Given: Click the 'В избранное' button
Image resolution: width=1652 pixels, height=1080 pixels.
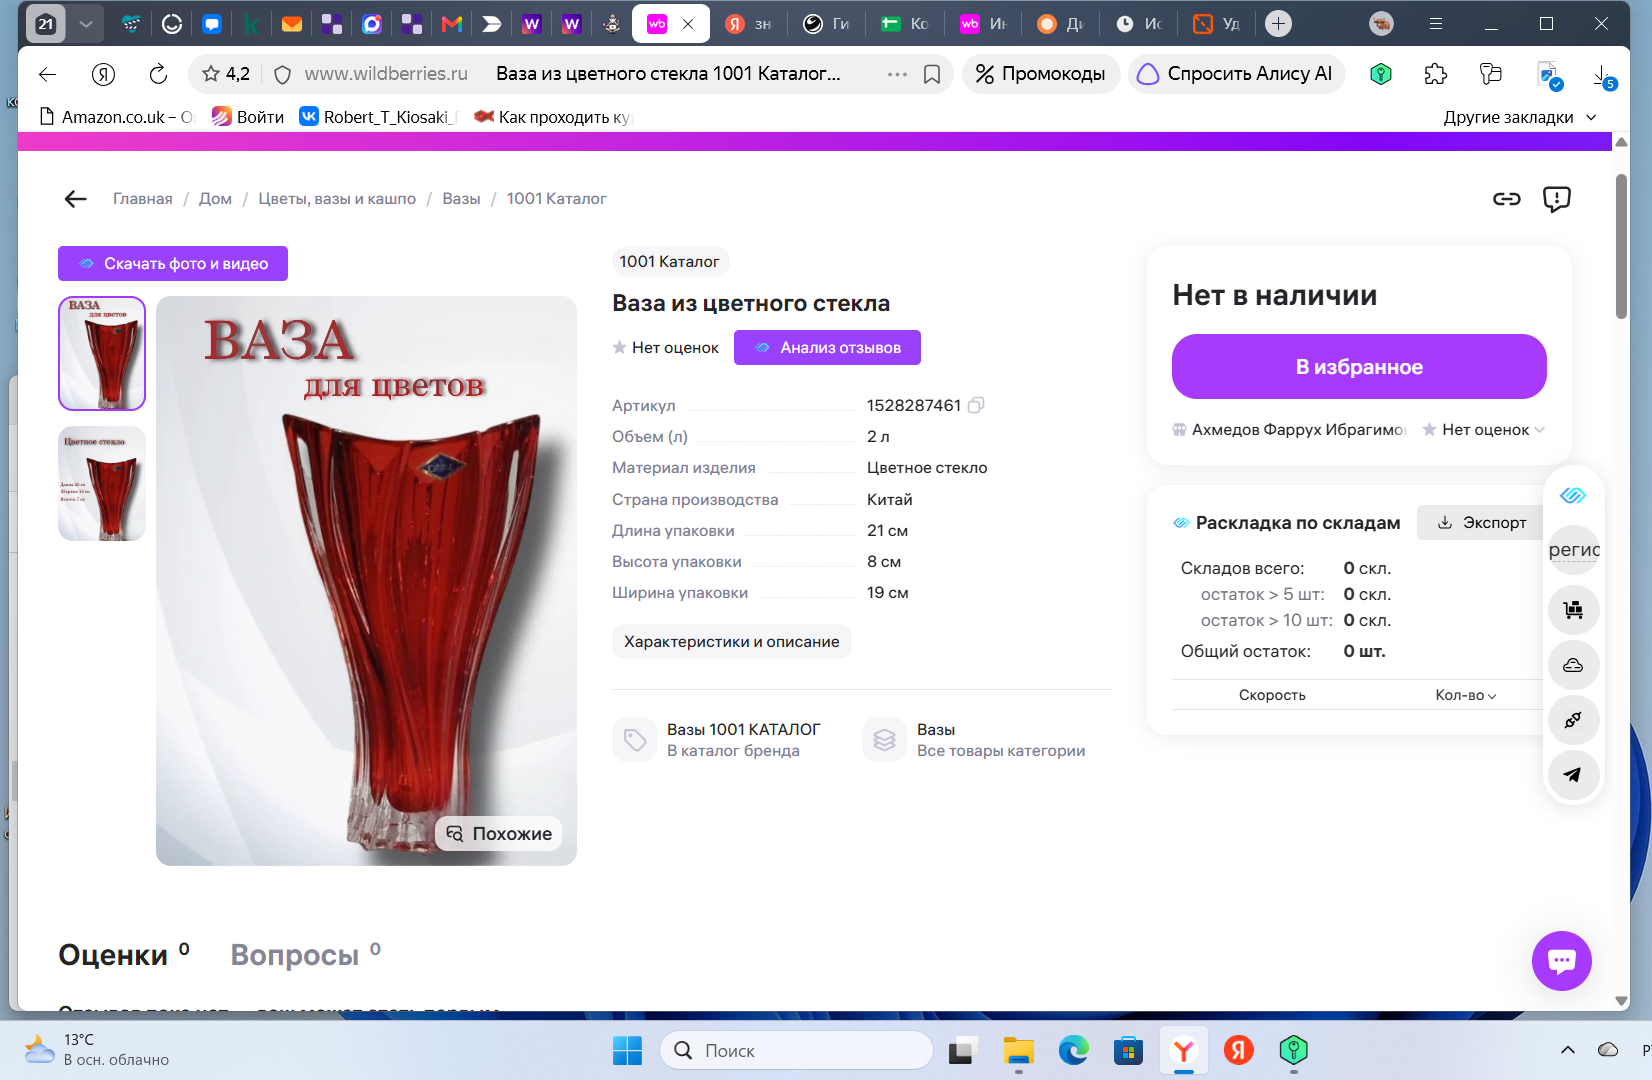Looking at the screenshot, I should (x=1359, y=367).
